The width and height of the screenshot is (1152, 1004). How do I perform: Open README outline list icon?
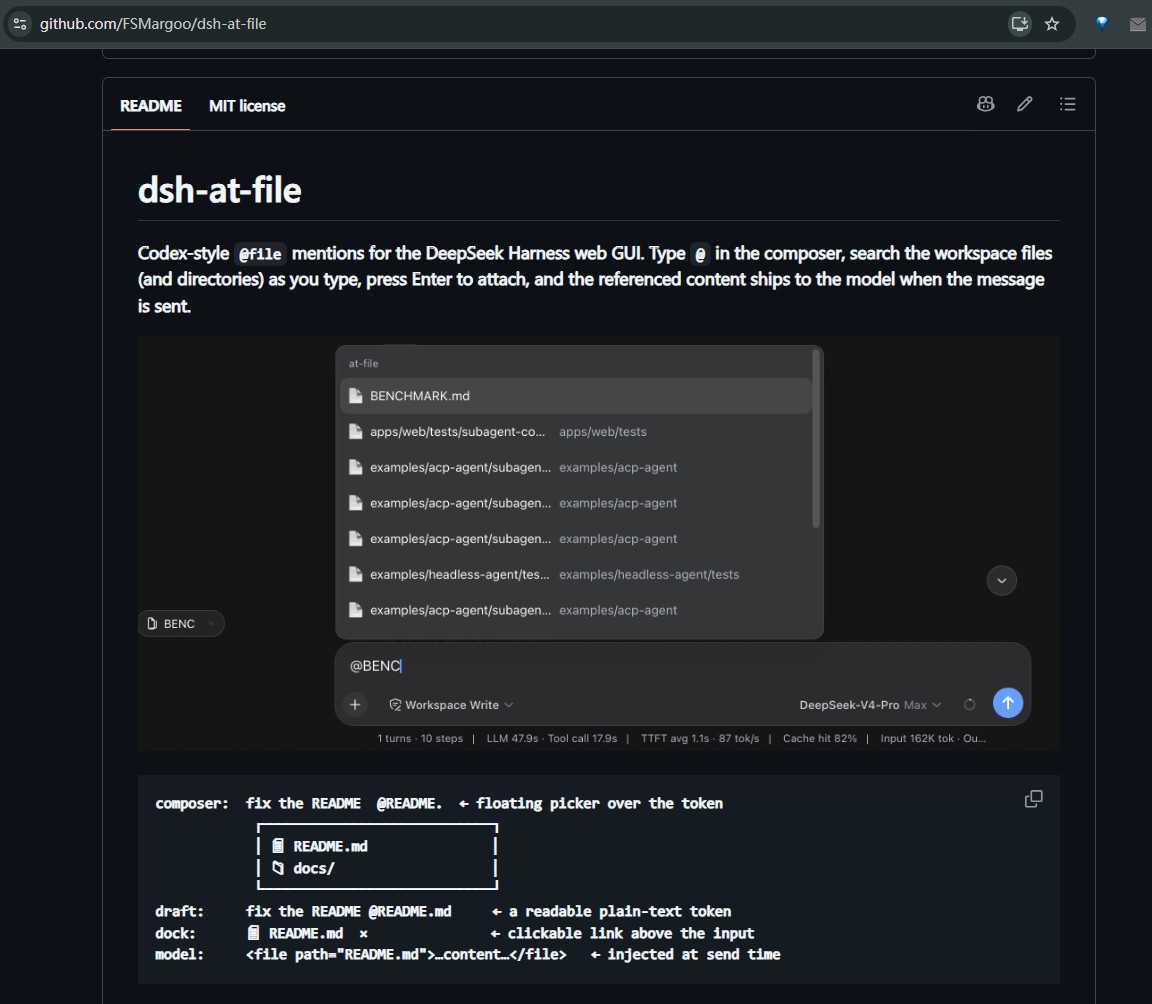point(1068,104)
